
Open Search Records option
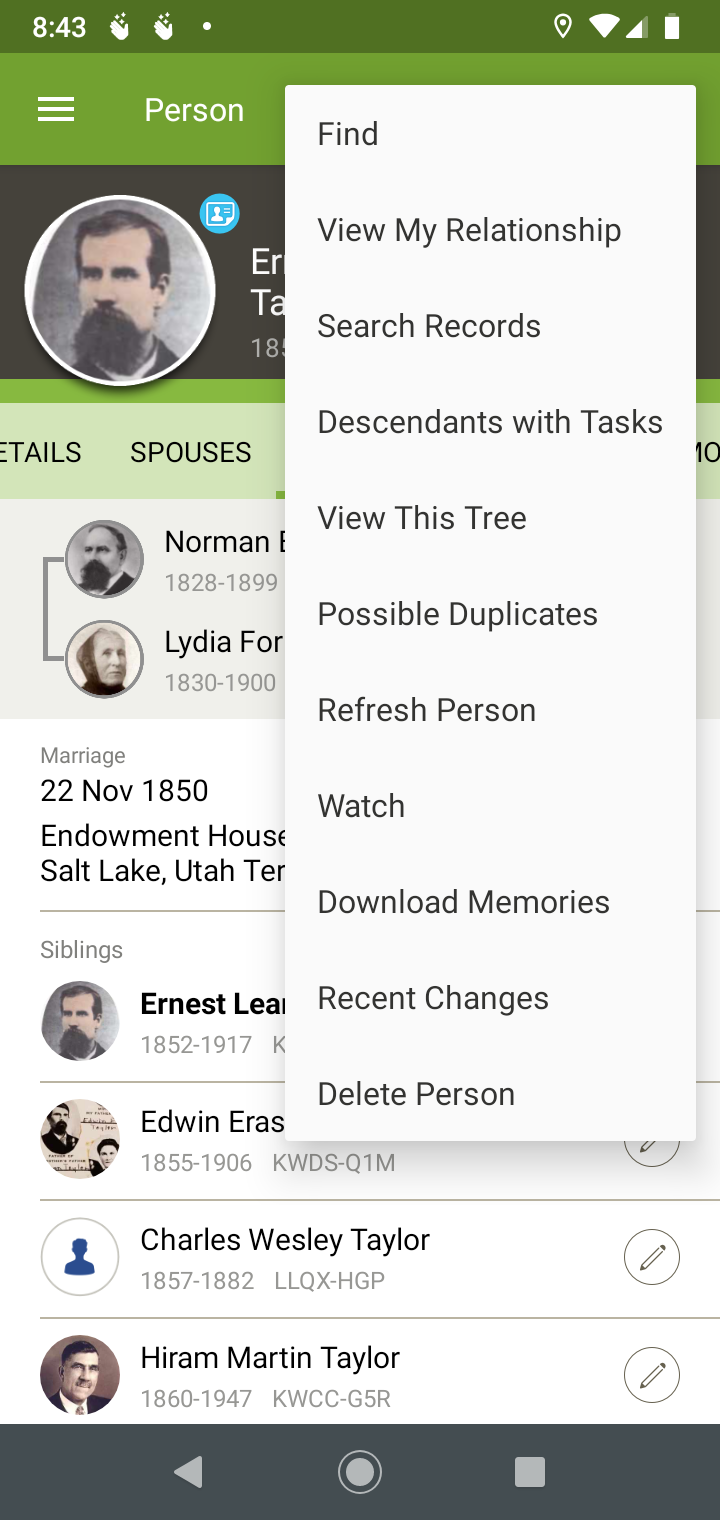click(429, 326)
